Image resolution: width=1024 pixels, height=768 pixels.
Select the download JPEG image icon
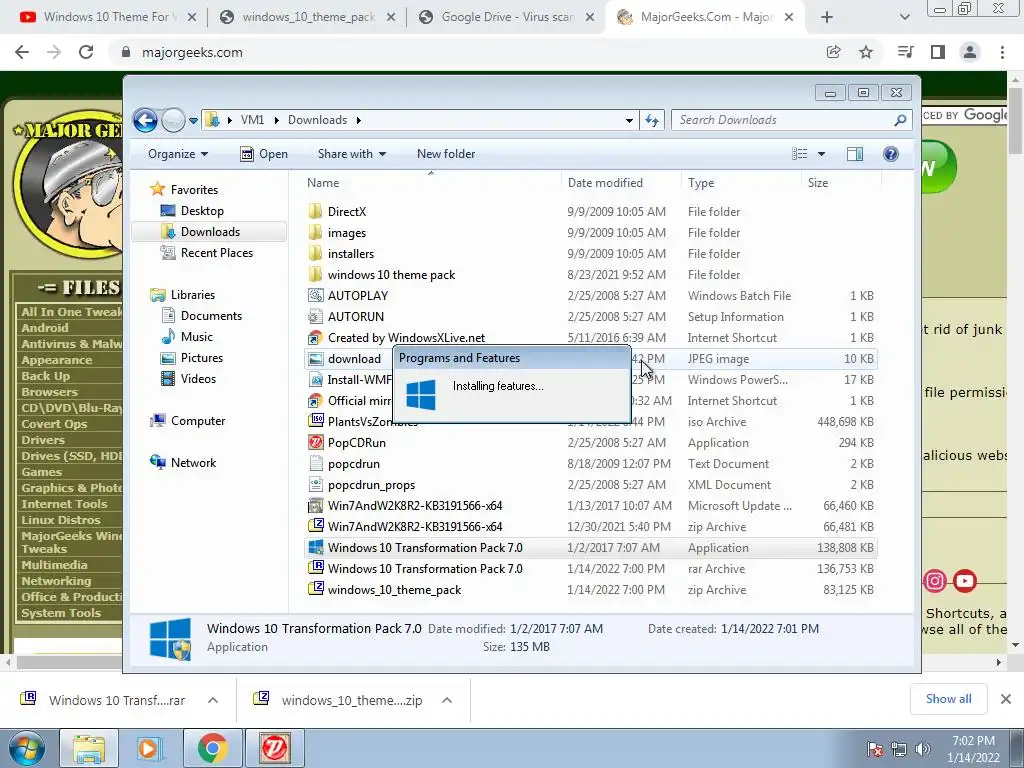click(315, 359)
